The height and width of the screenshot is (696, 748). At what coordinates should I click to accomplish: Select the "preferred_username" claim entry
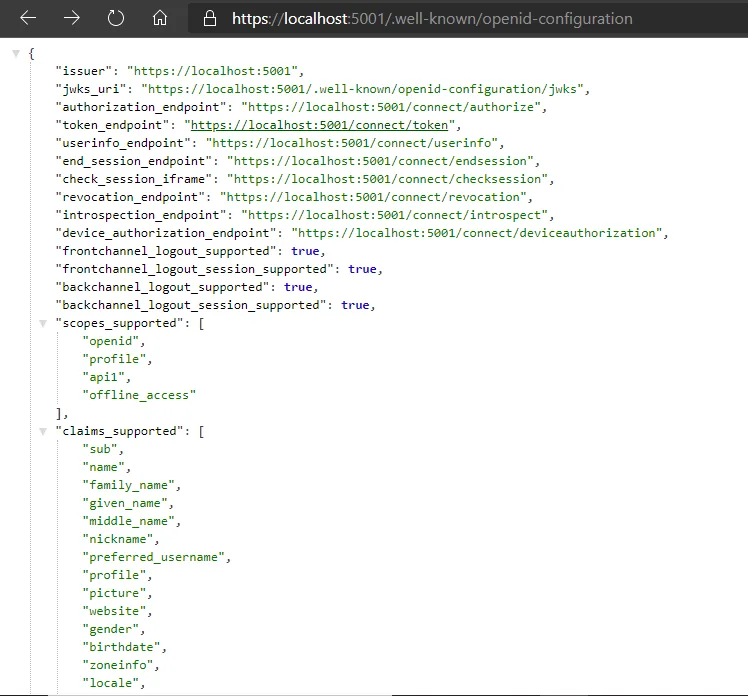click(x=154, y=558)
